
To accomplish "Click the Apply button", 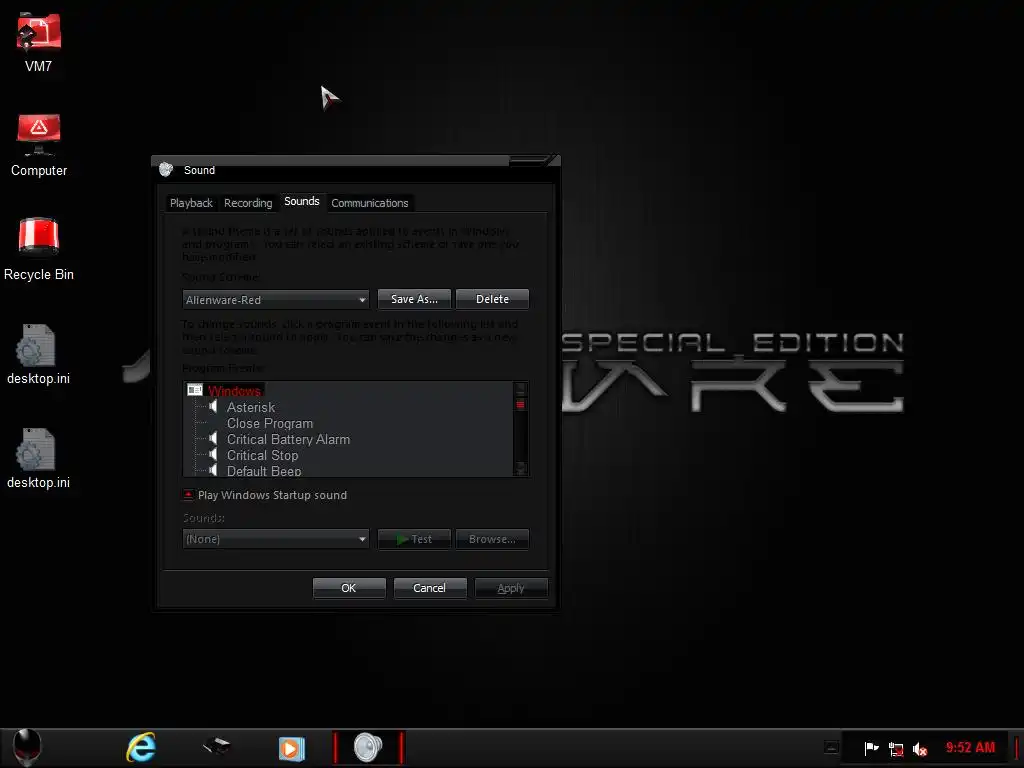I will coord(511,588).
